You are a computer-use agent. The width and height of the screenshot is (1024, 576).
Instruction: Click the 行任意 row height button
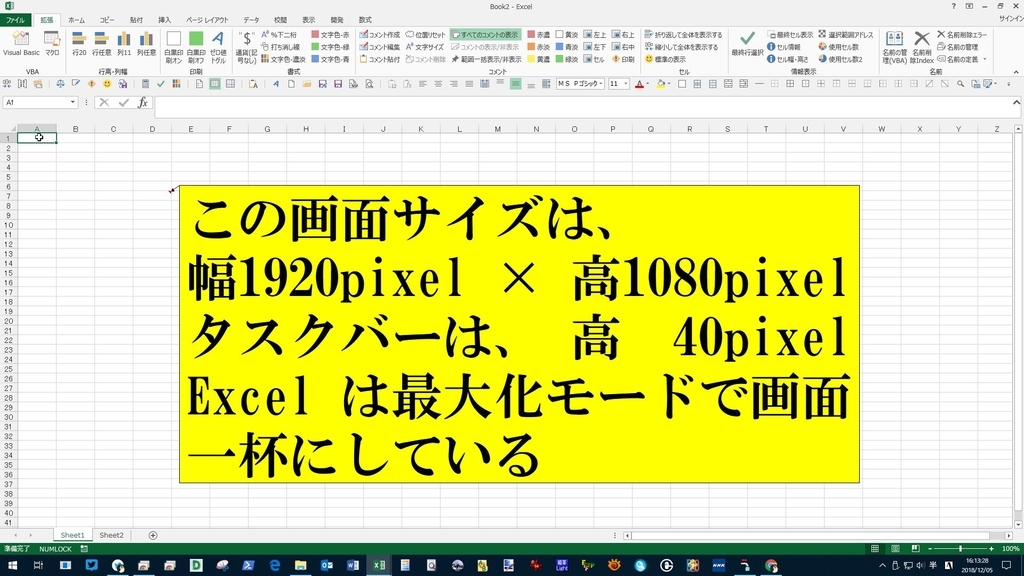tap(101, 44)
